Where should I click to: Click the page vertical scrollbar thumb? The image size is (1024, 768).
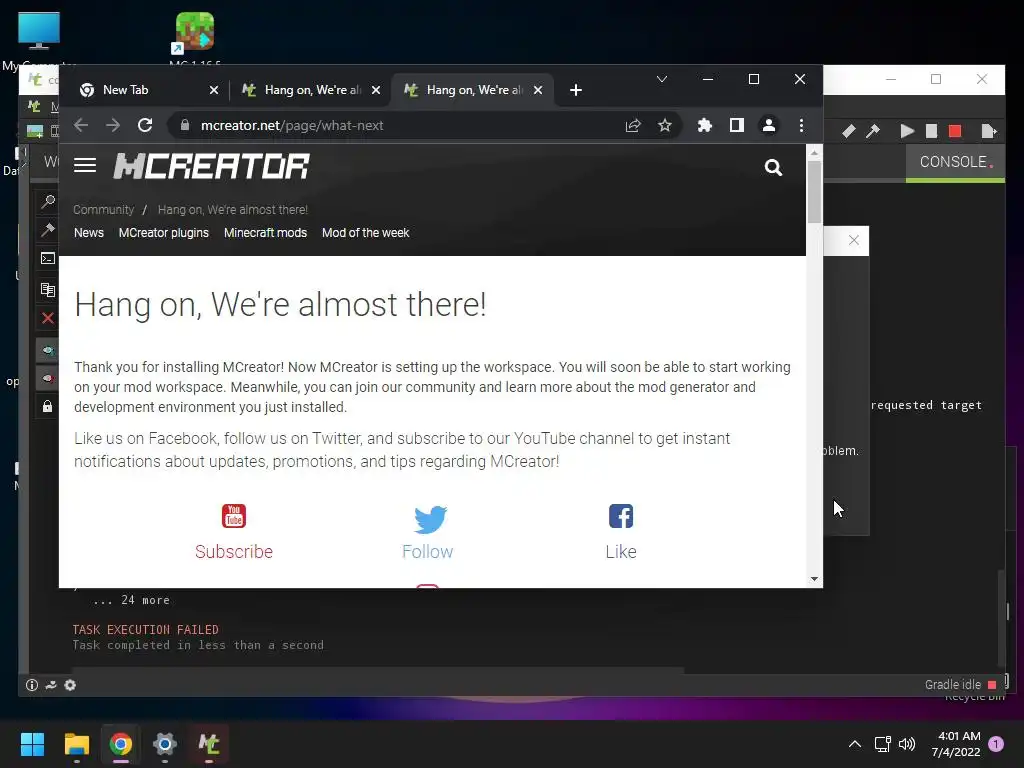[814, 191]
